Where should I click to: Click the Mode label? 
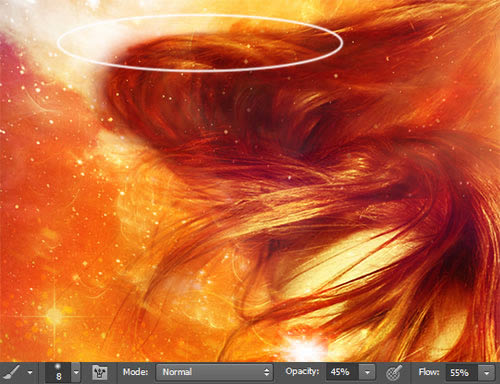135,372
